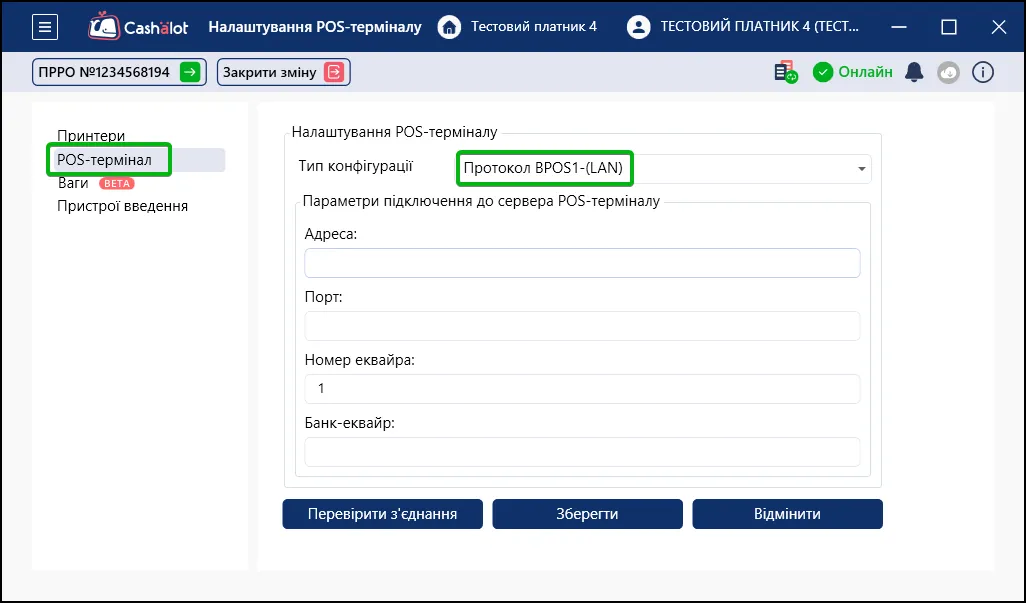Click the green arrow on ПРРО №1234568194

(190, 72)
